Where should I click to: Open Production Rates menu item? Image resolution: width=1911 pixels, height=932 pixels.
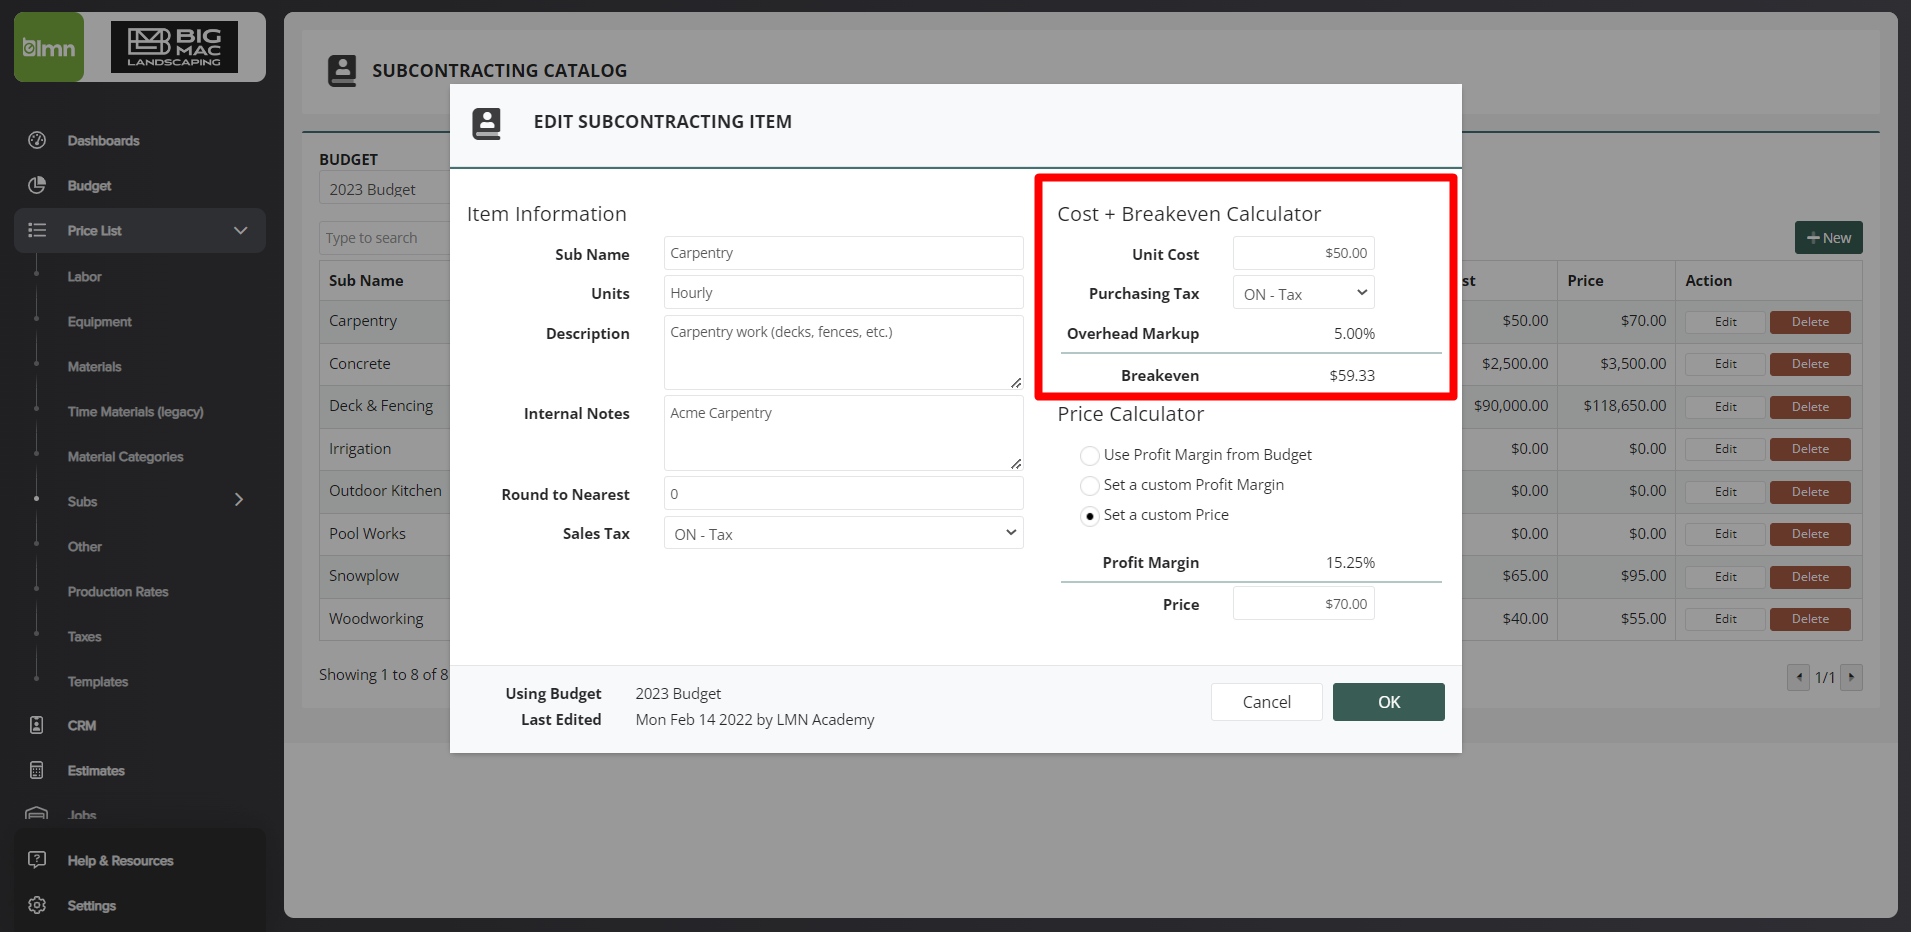pos(117,591)
